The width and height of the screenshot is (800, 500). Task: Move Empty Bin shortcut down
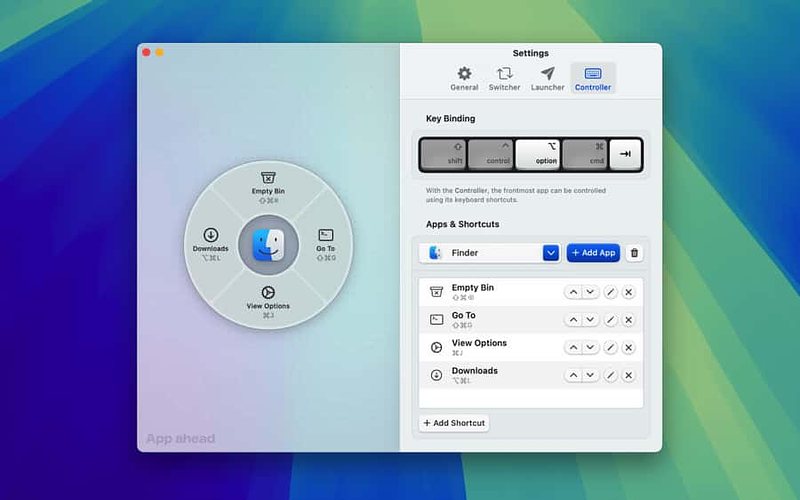tap(590, 292)
